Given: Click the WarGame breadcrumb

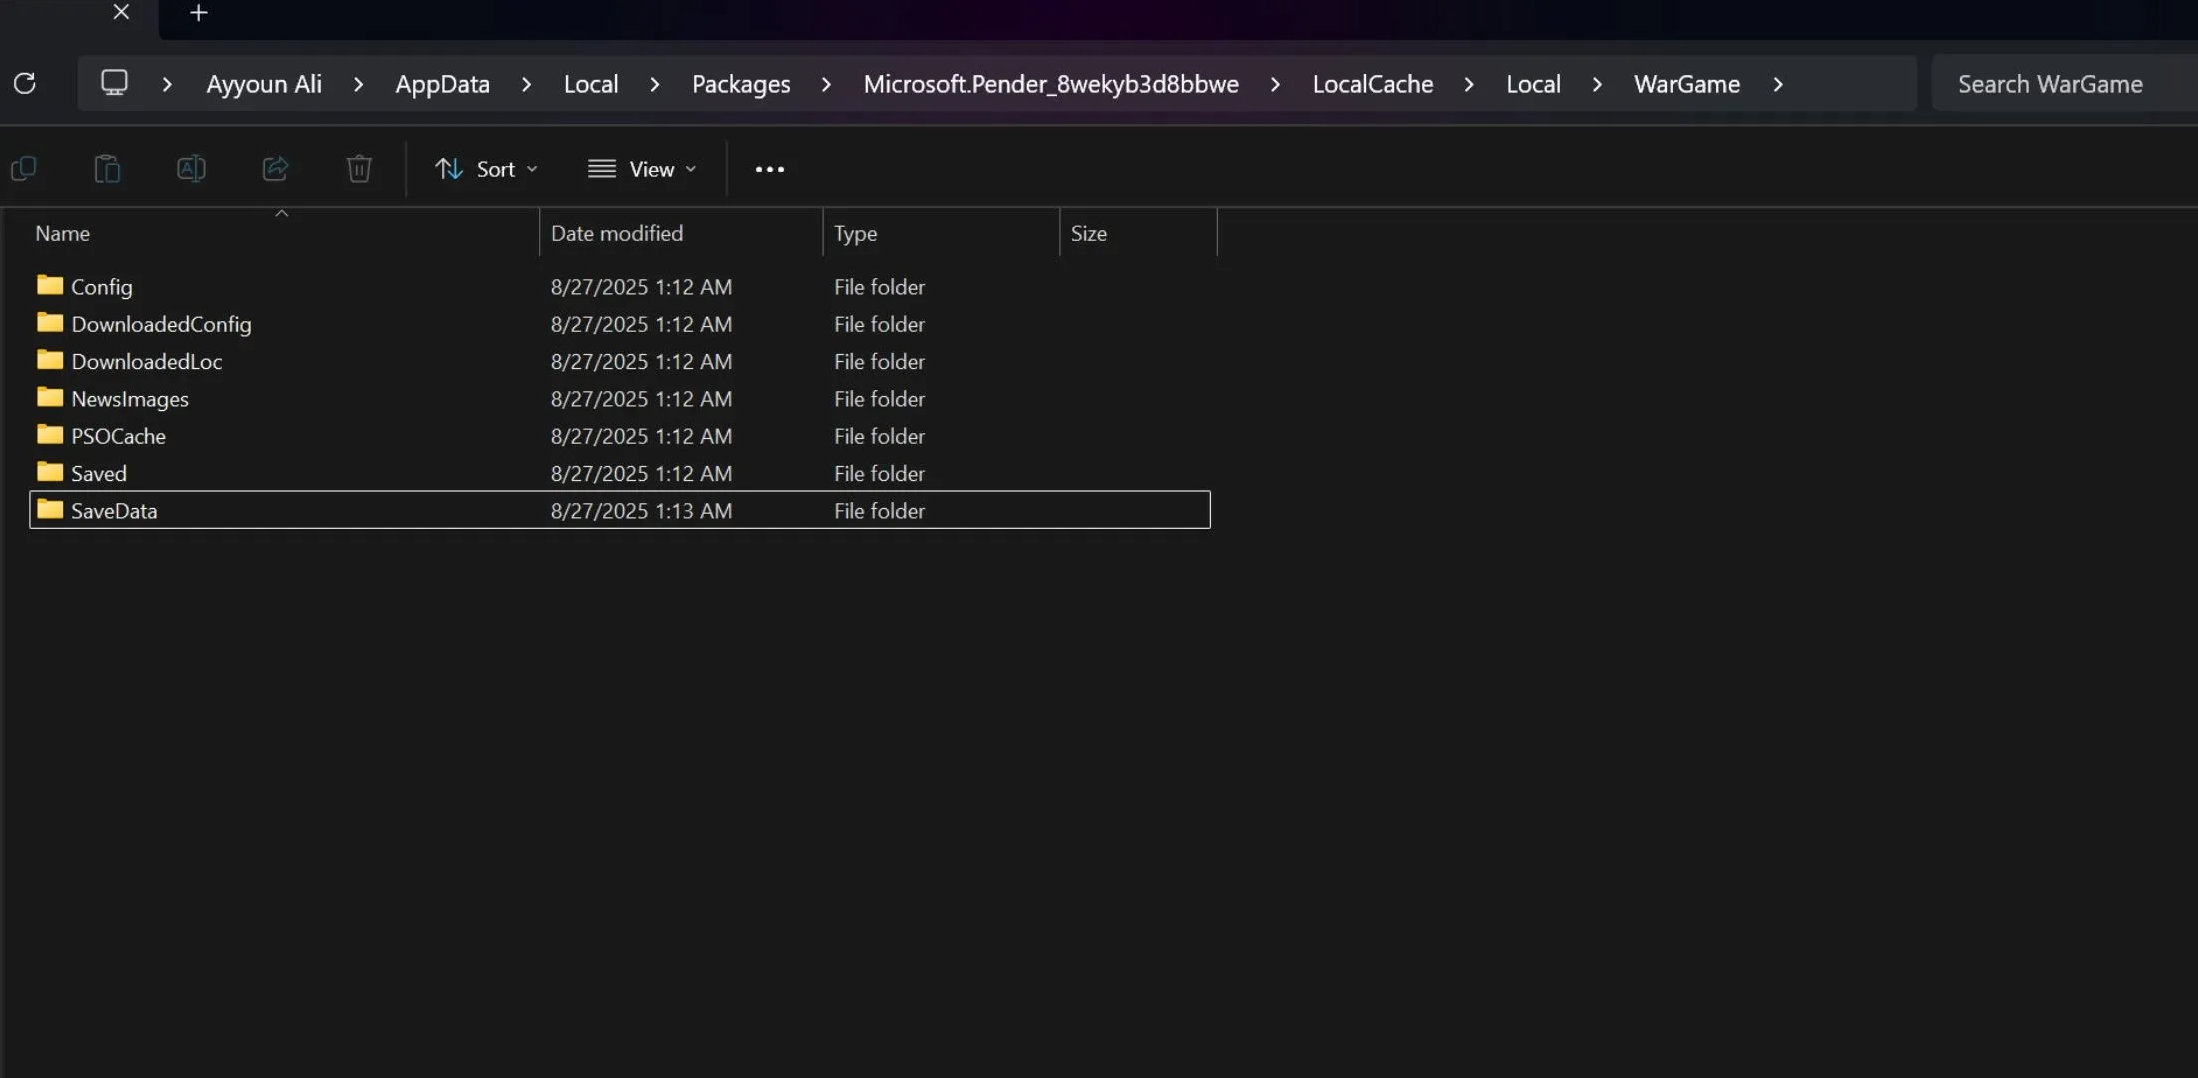Looking at the screenshot, I should tap(1687, 84).
